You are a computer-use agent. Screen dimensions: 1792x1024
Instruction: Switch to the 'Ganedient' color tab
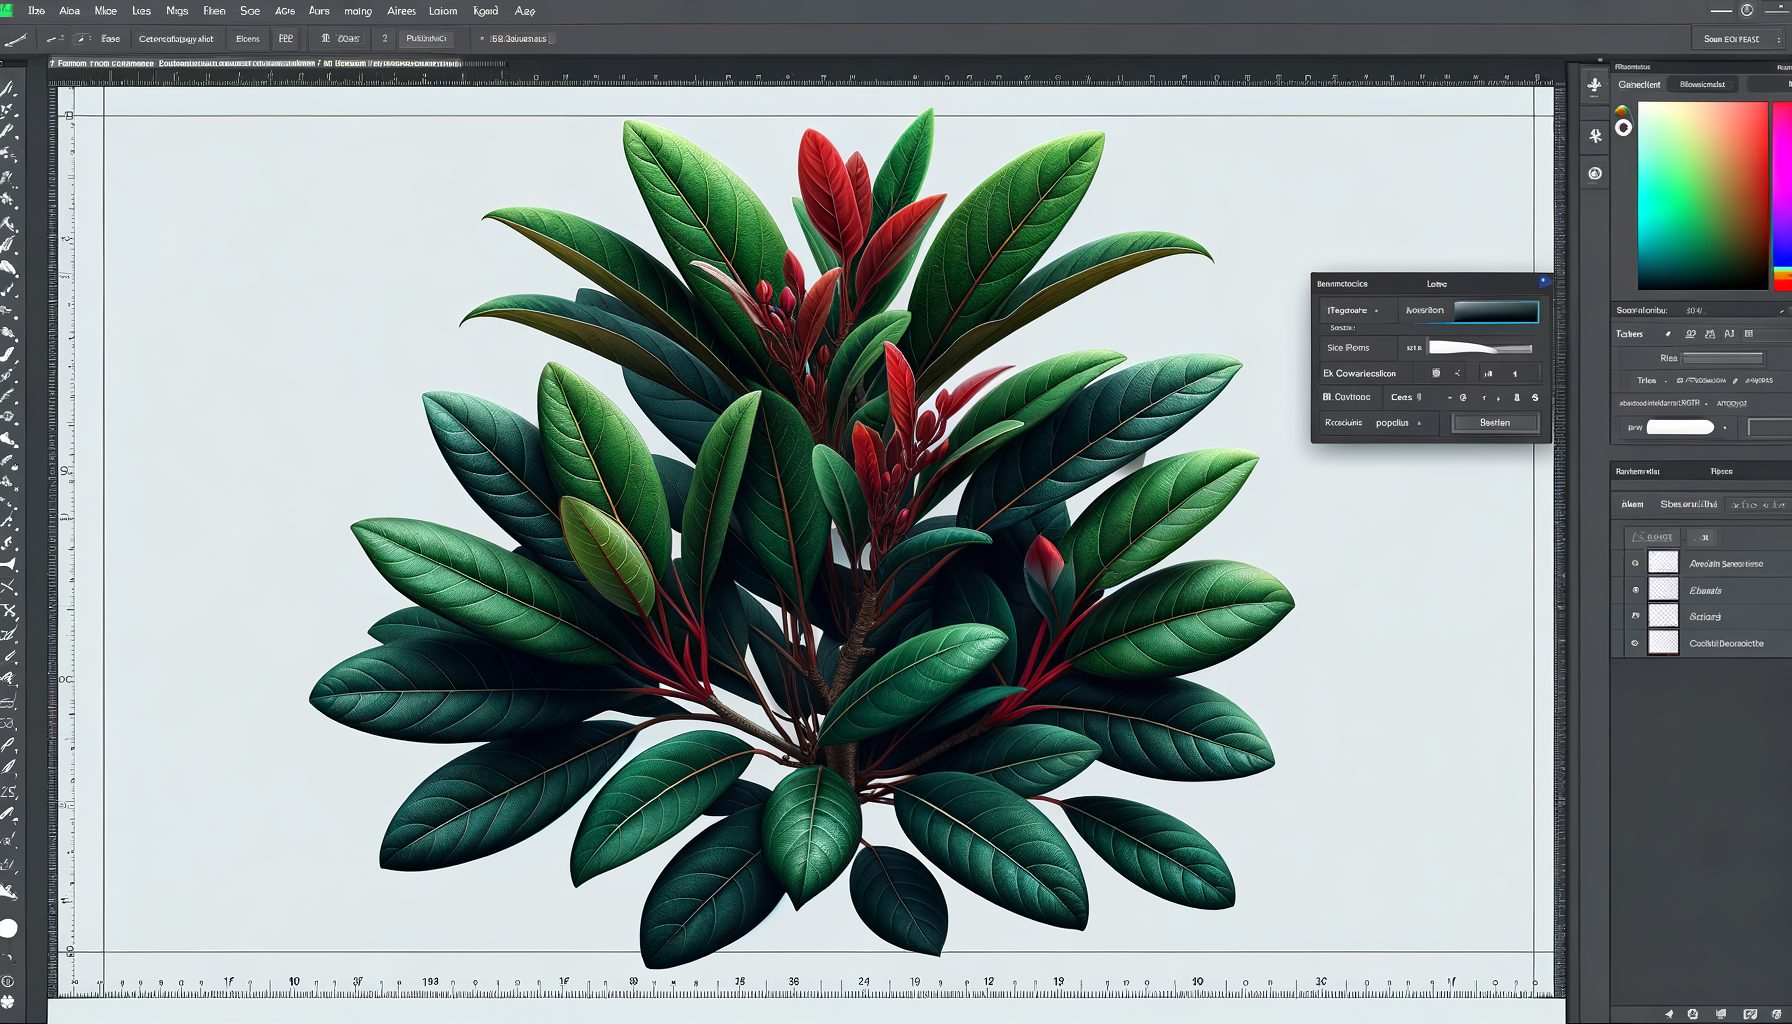1640,85
